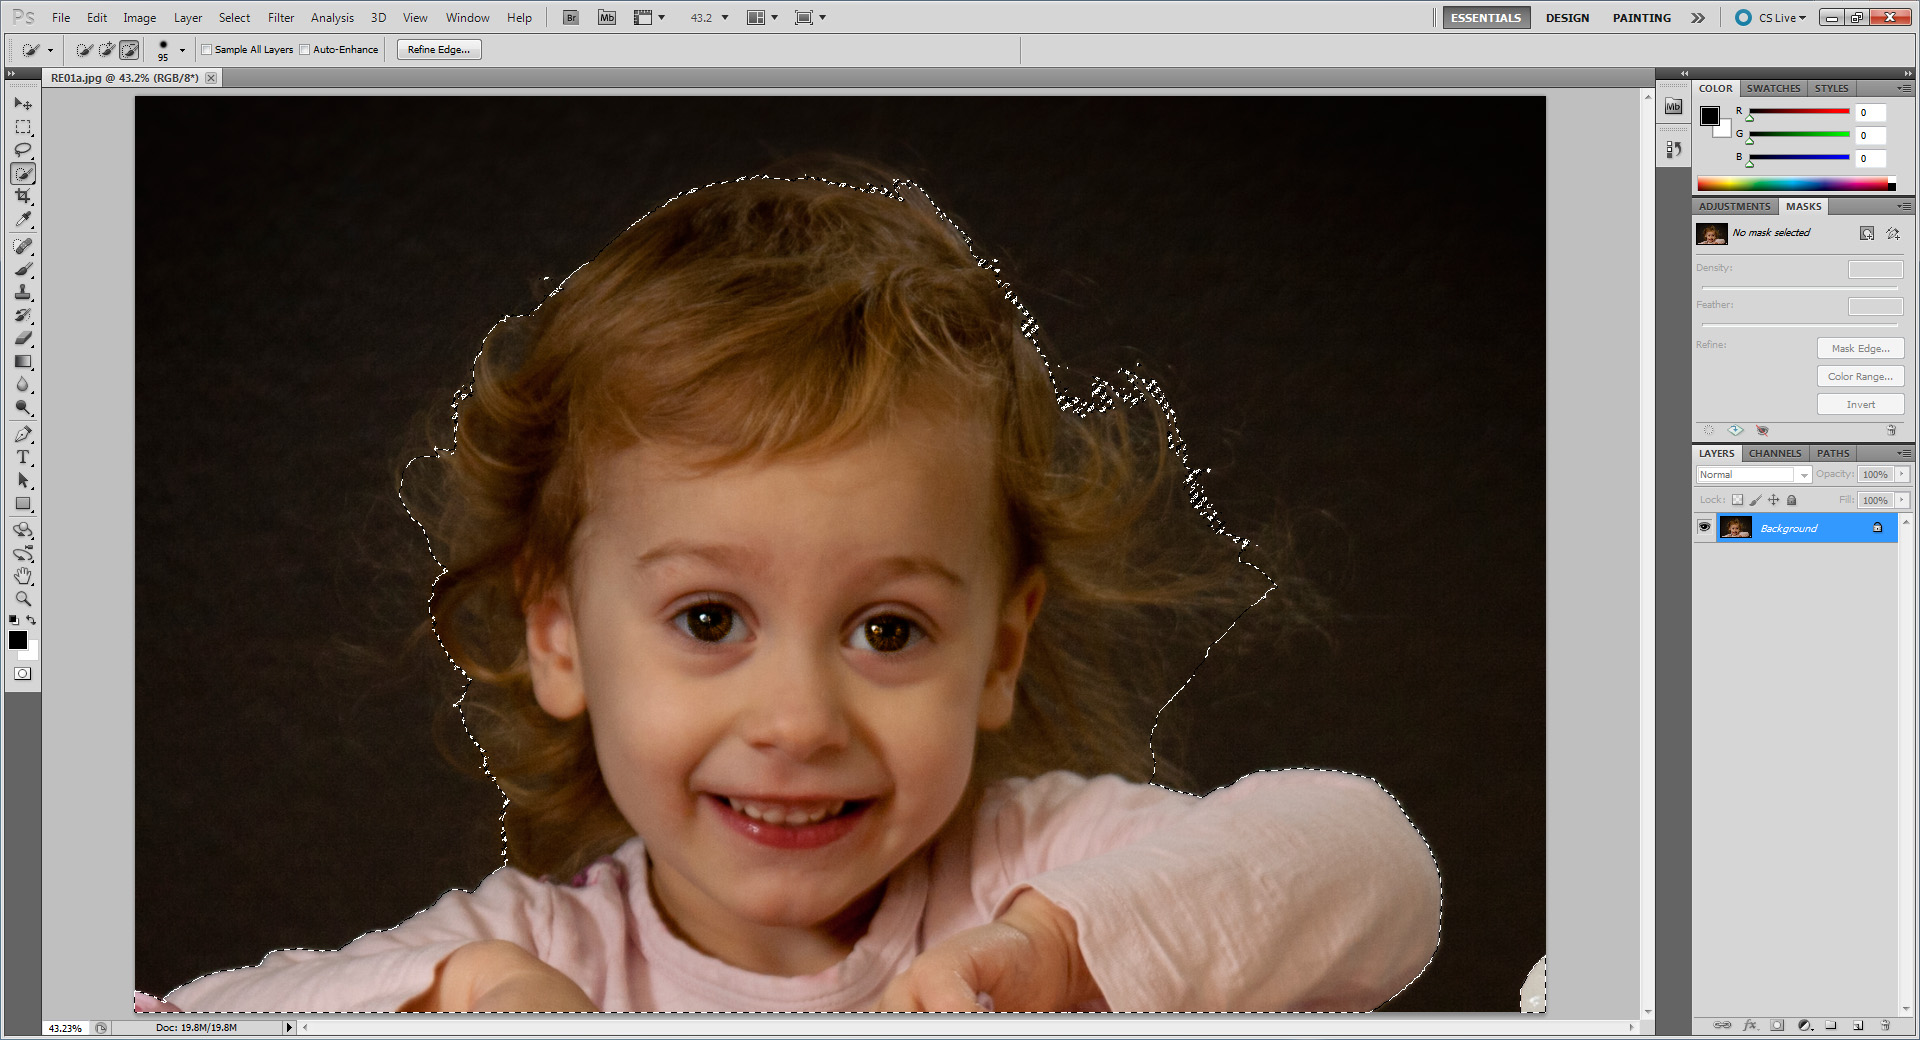
Task: Open the brush picker dropdown
Action: click(182, 50)
